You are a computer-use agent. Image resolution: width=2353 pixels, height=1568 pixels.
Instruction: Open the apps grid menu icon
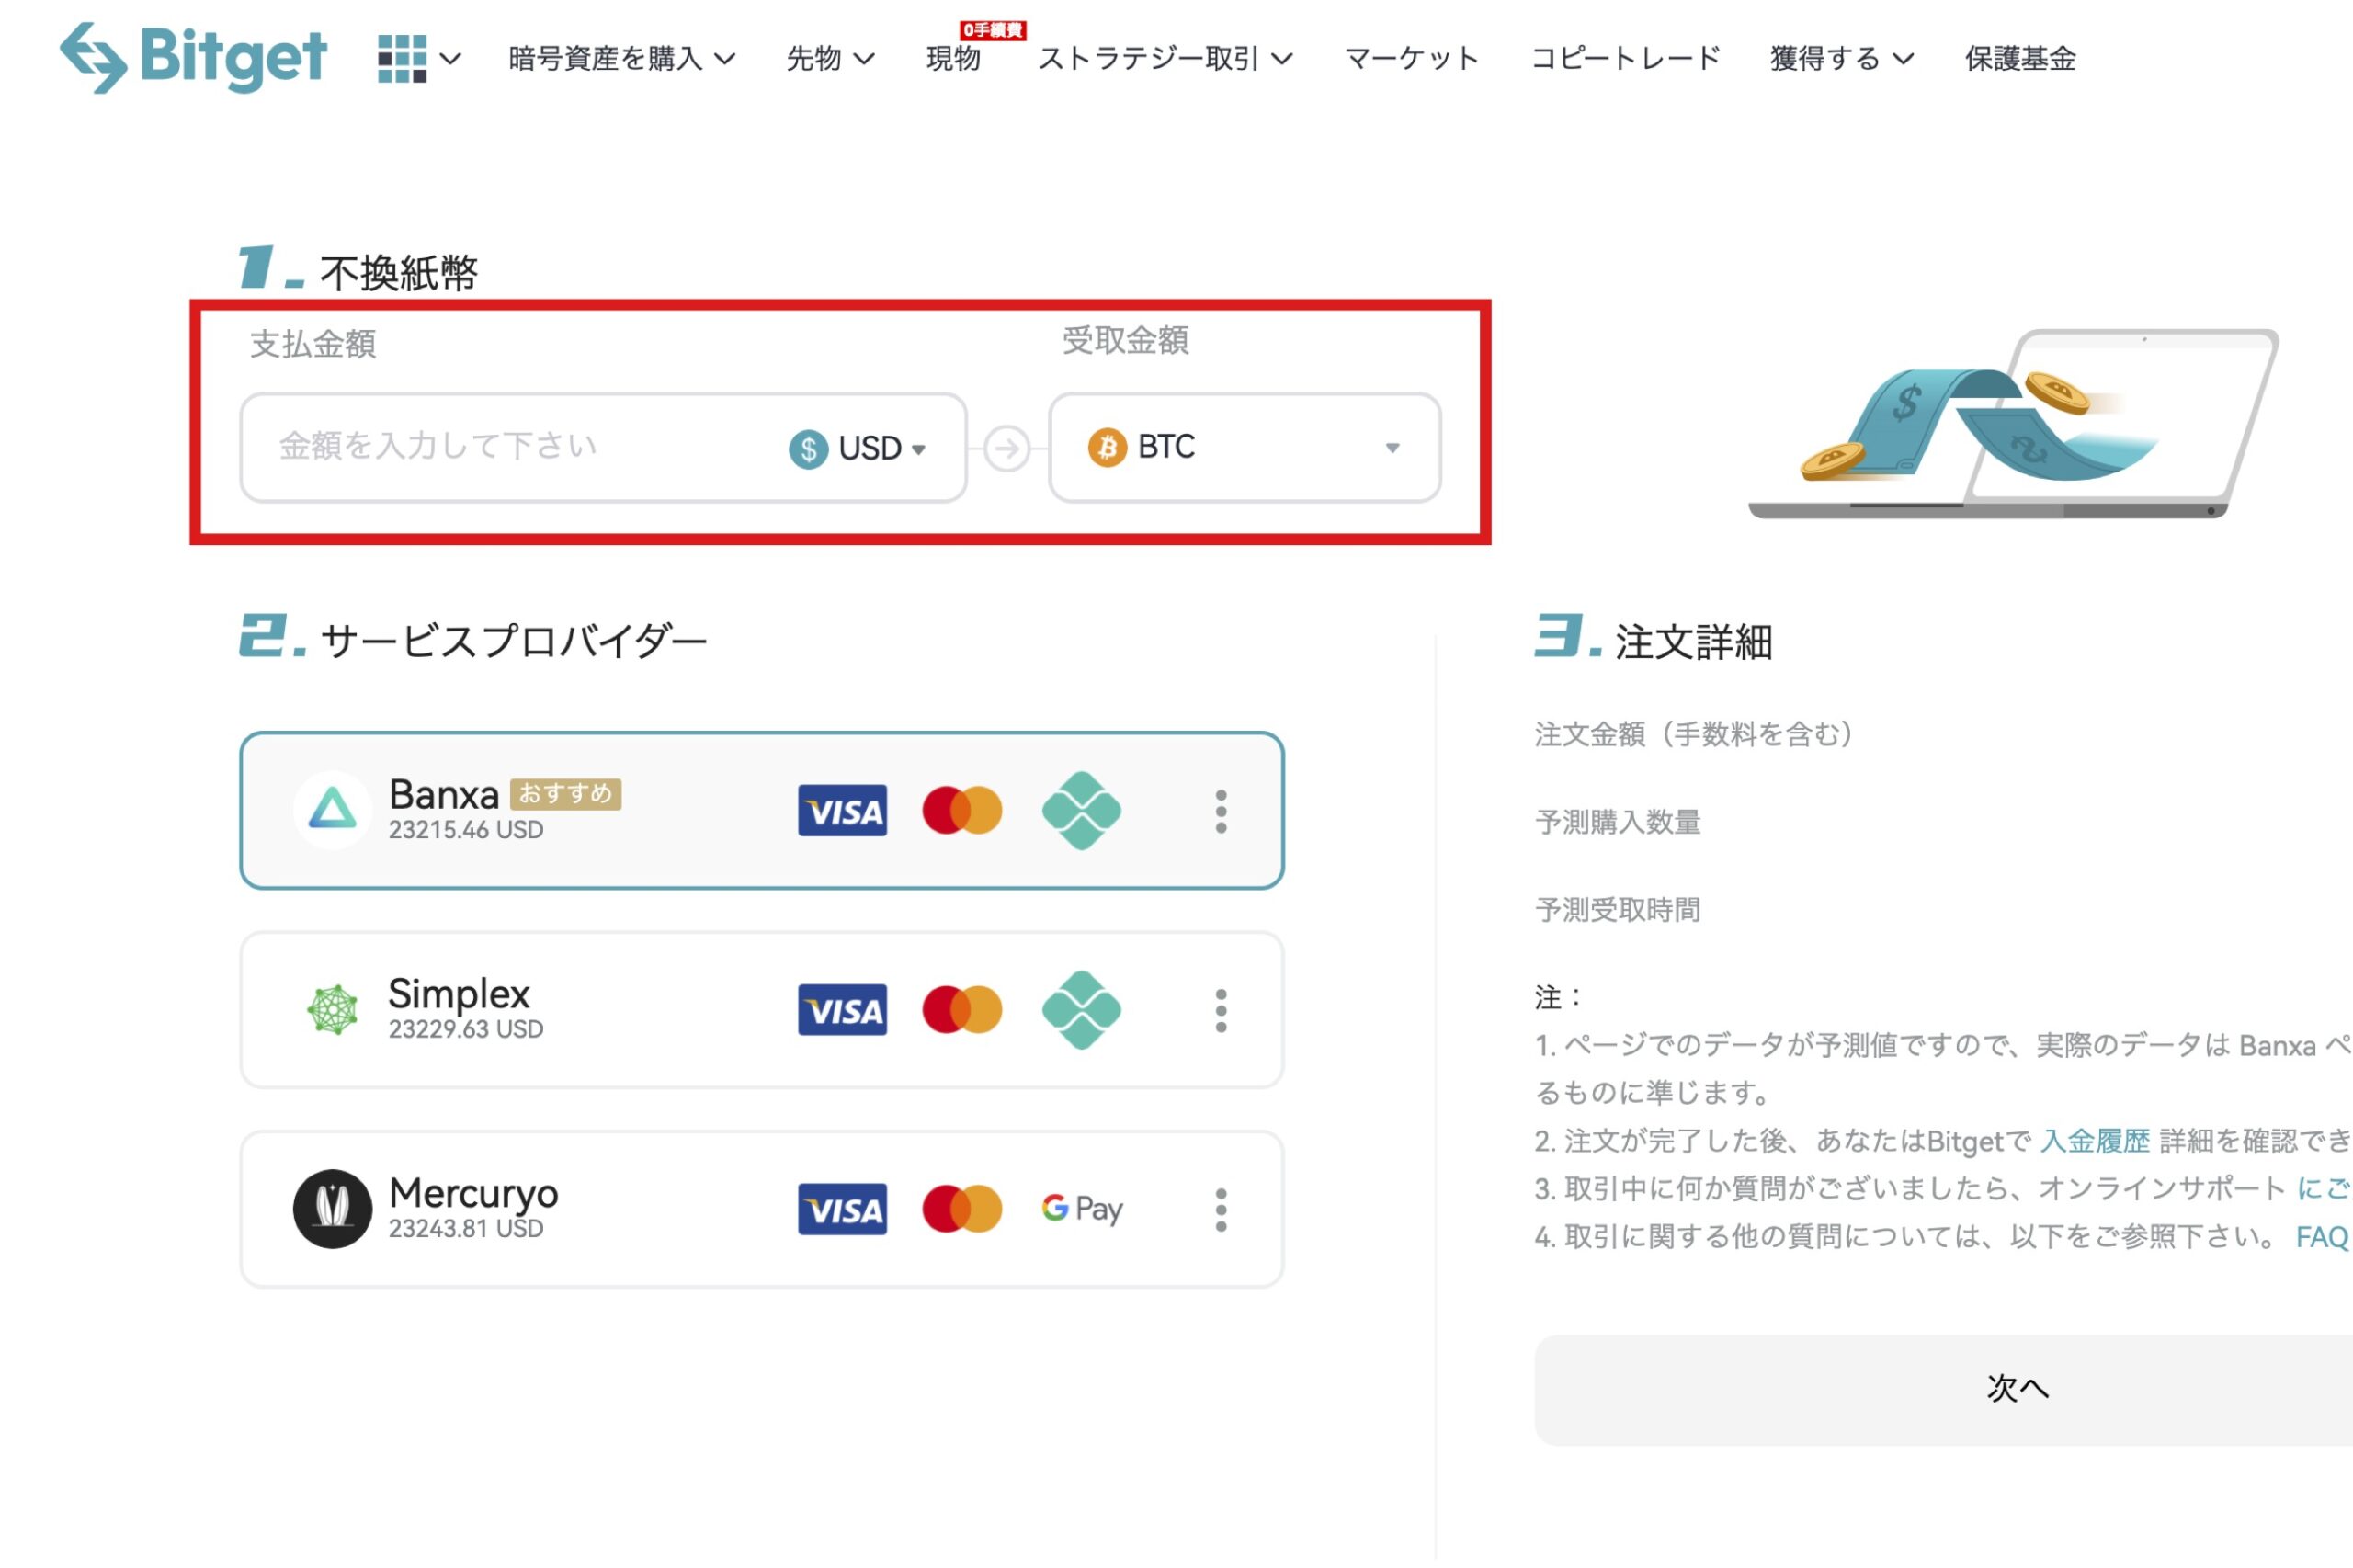click(x=402, y=58)
